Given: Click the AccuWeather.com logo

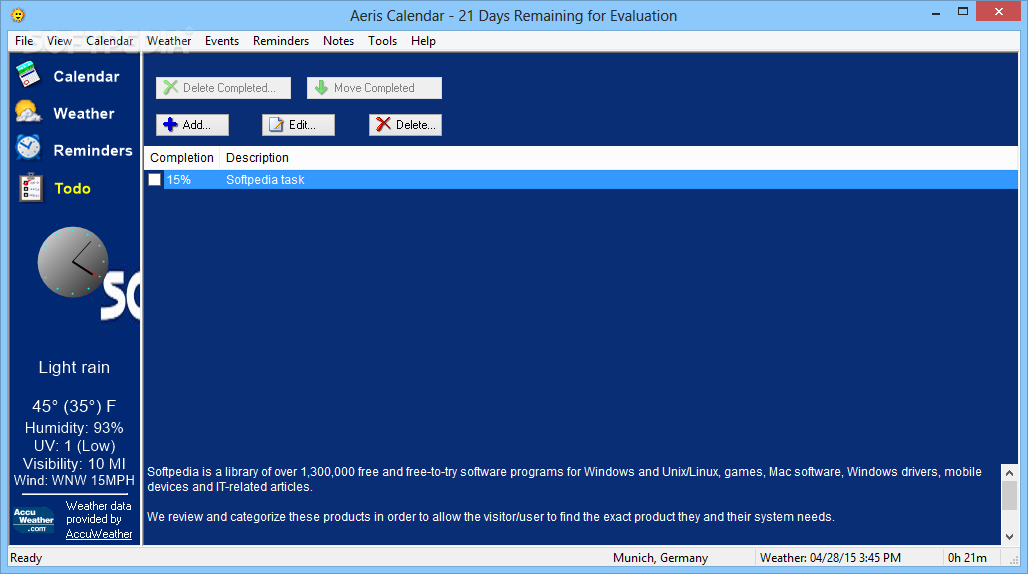Looking at the screenshot, I should (34, 520).
